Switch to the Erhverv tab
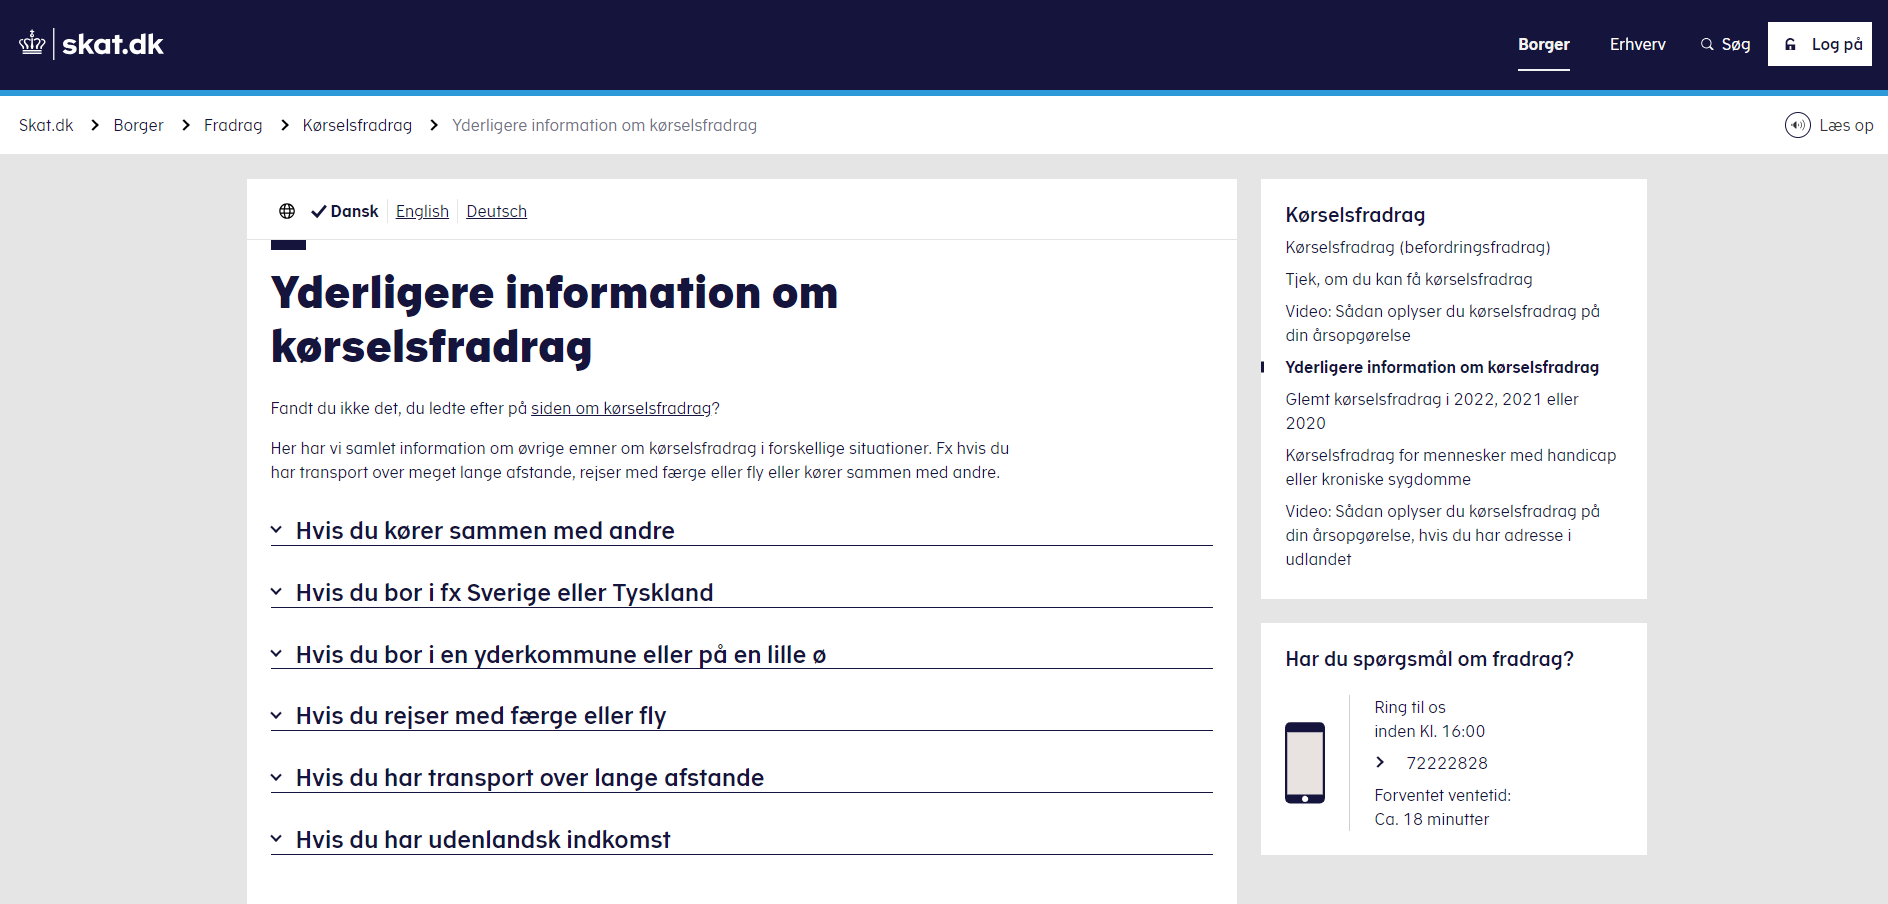 click(1637, 44)
